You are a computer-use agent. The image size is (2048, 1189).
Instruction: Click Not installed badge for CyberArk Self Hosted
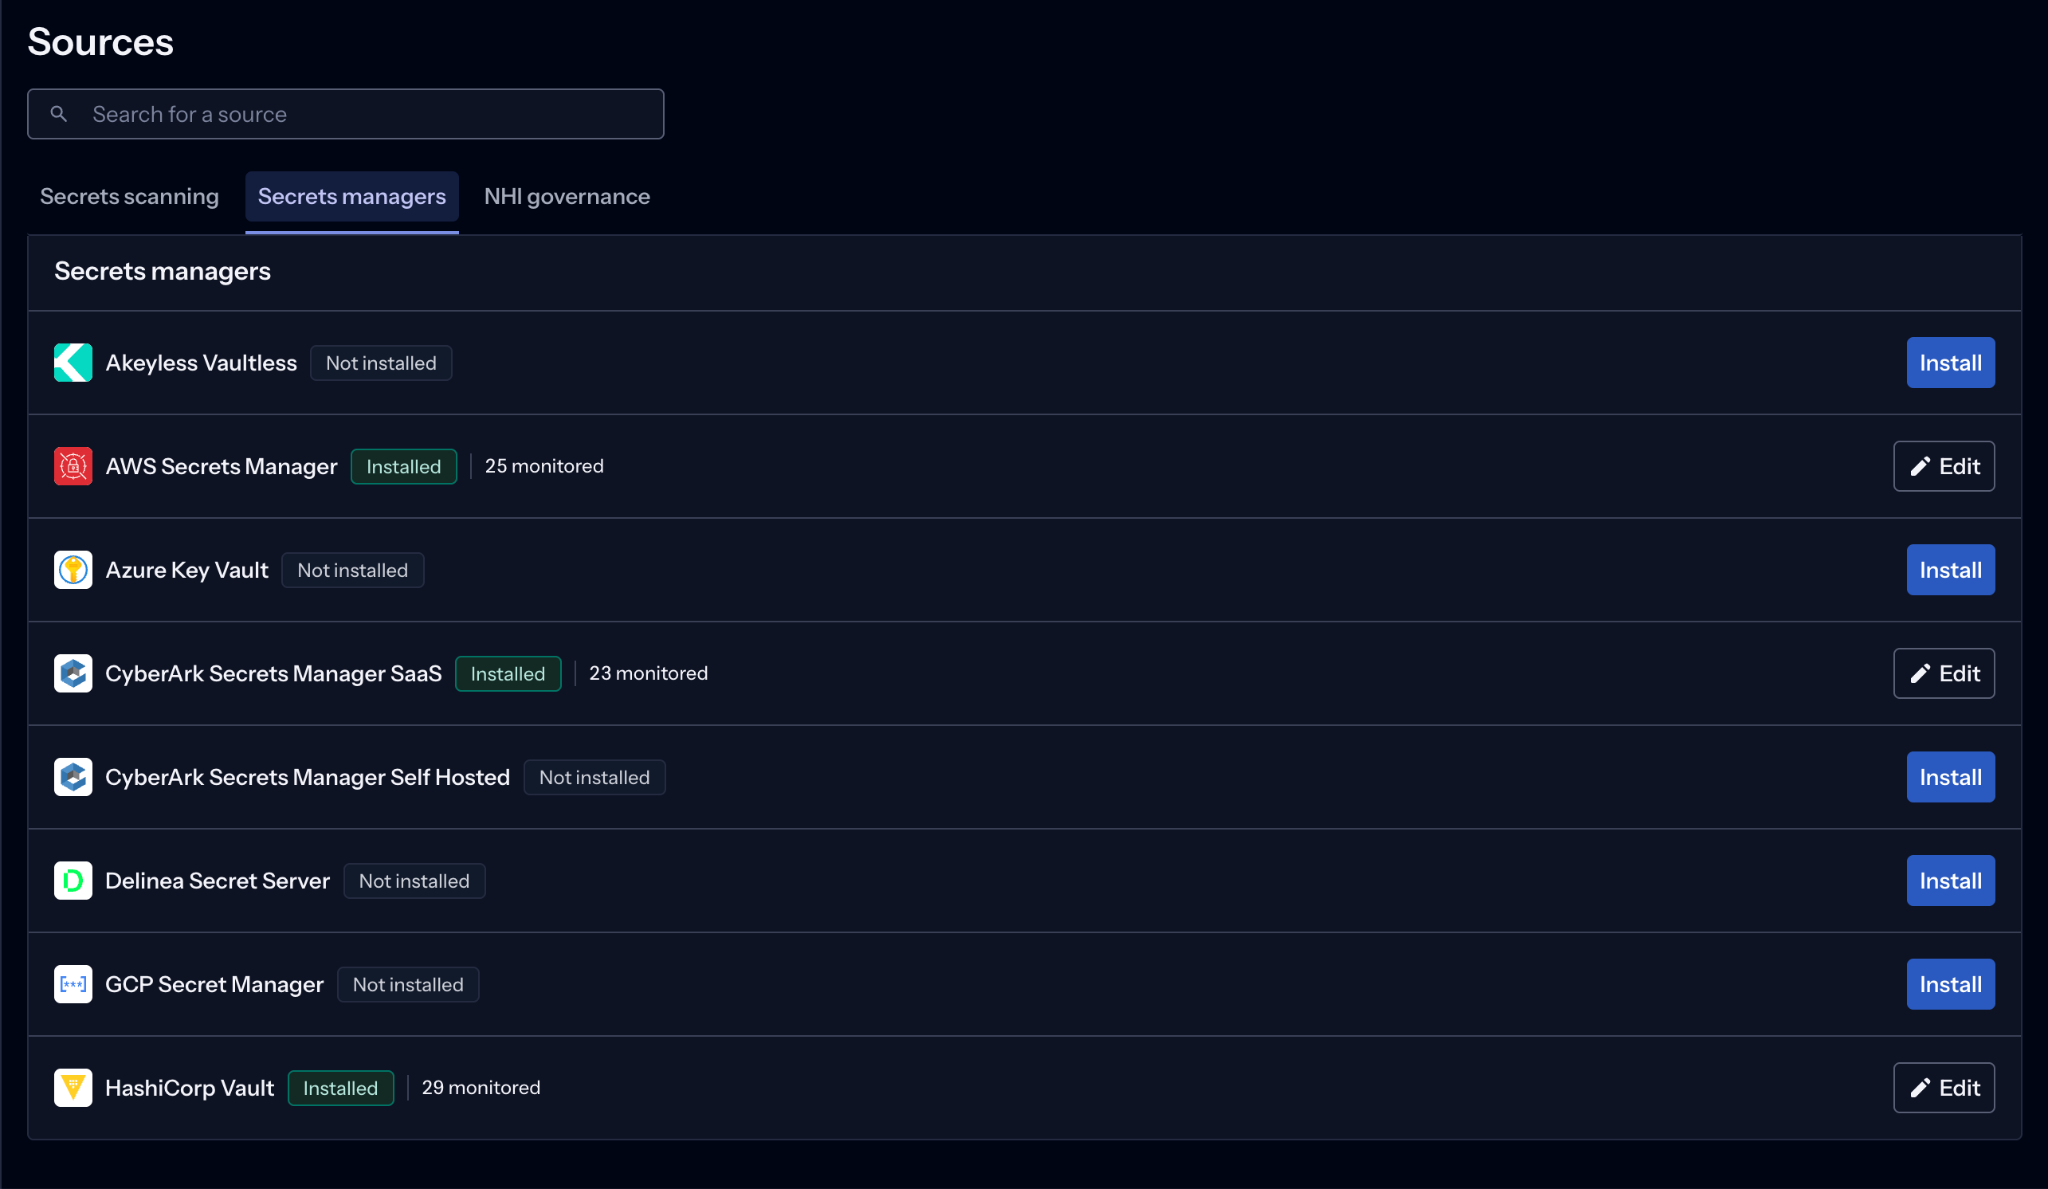(595, 777)
